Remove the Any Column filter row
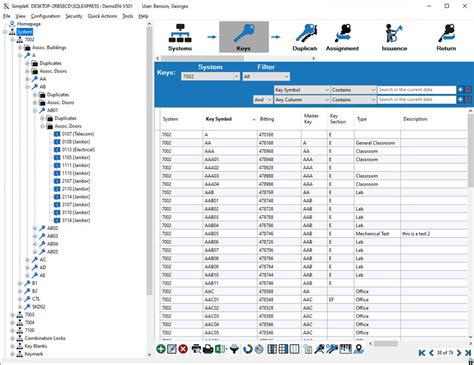Viewport: 474px width, 365px height. pyautogui.click(x=468, y=99)
